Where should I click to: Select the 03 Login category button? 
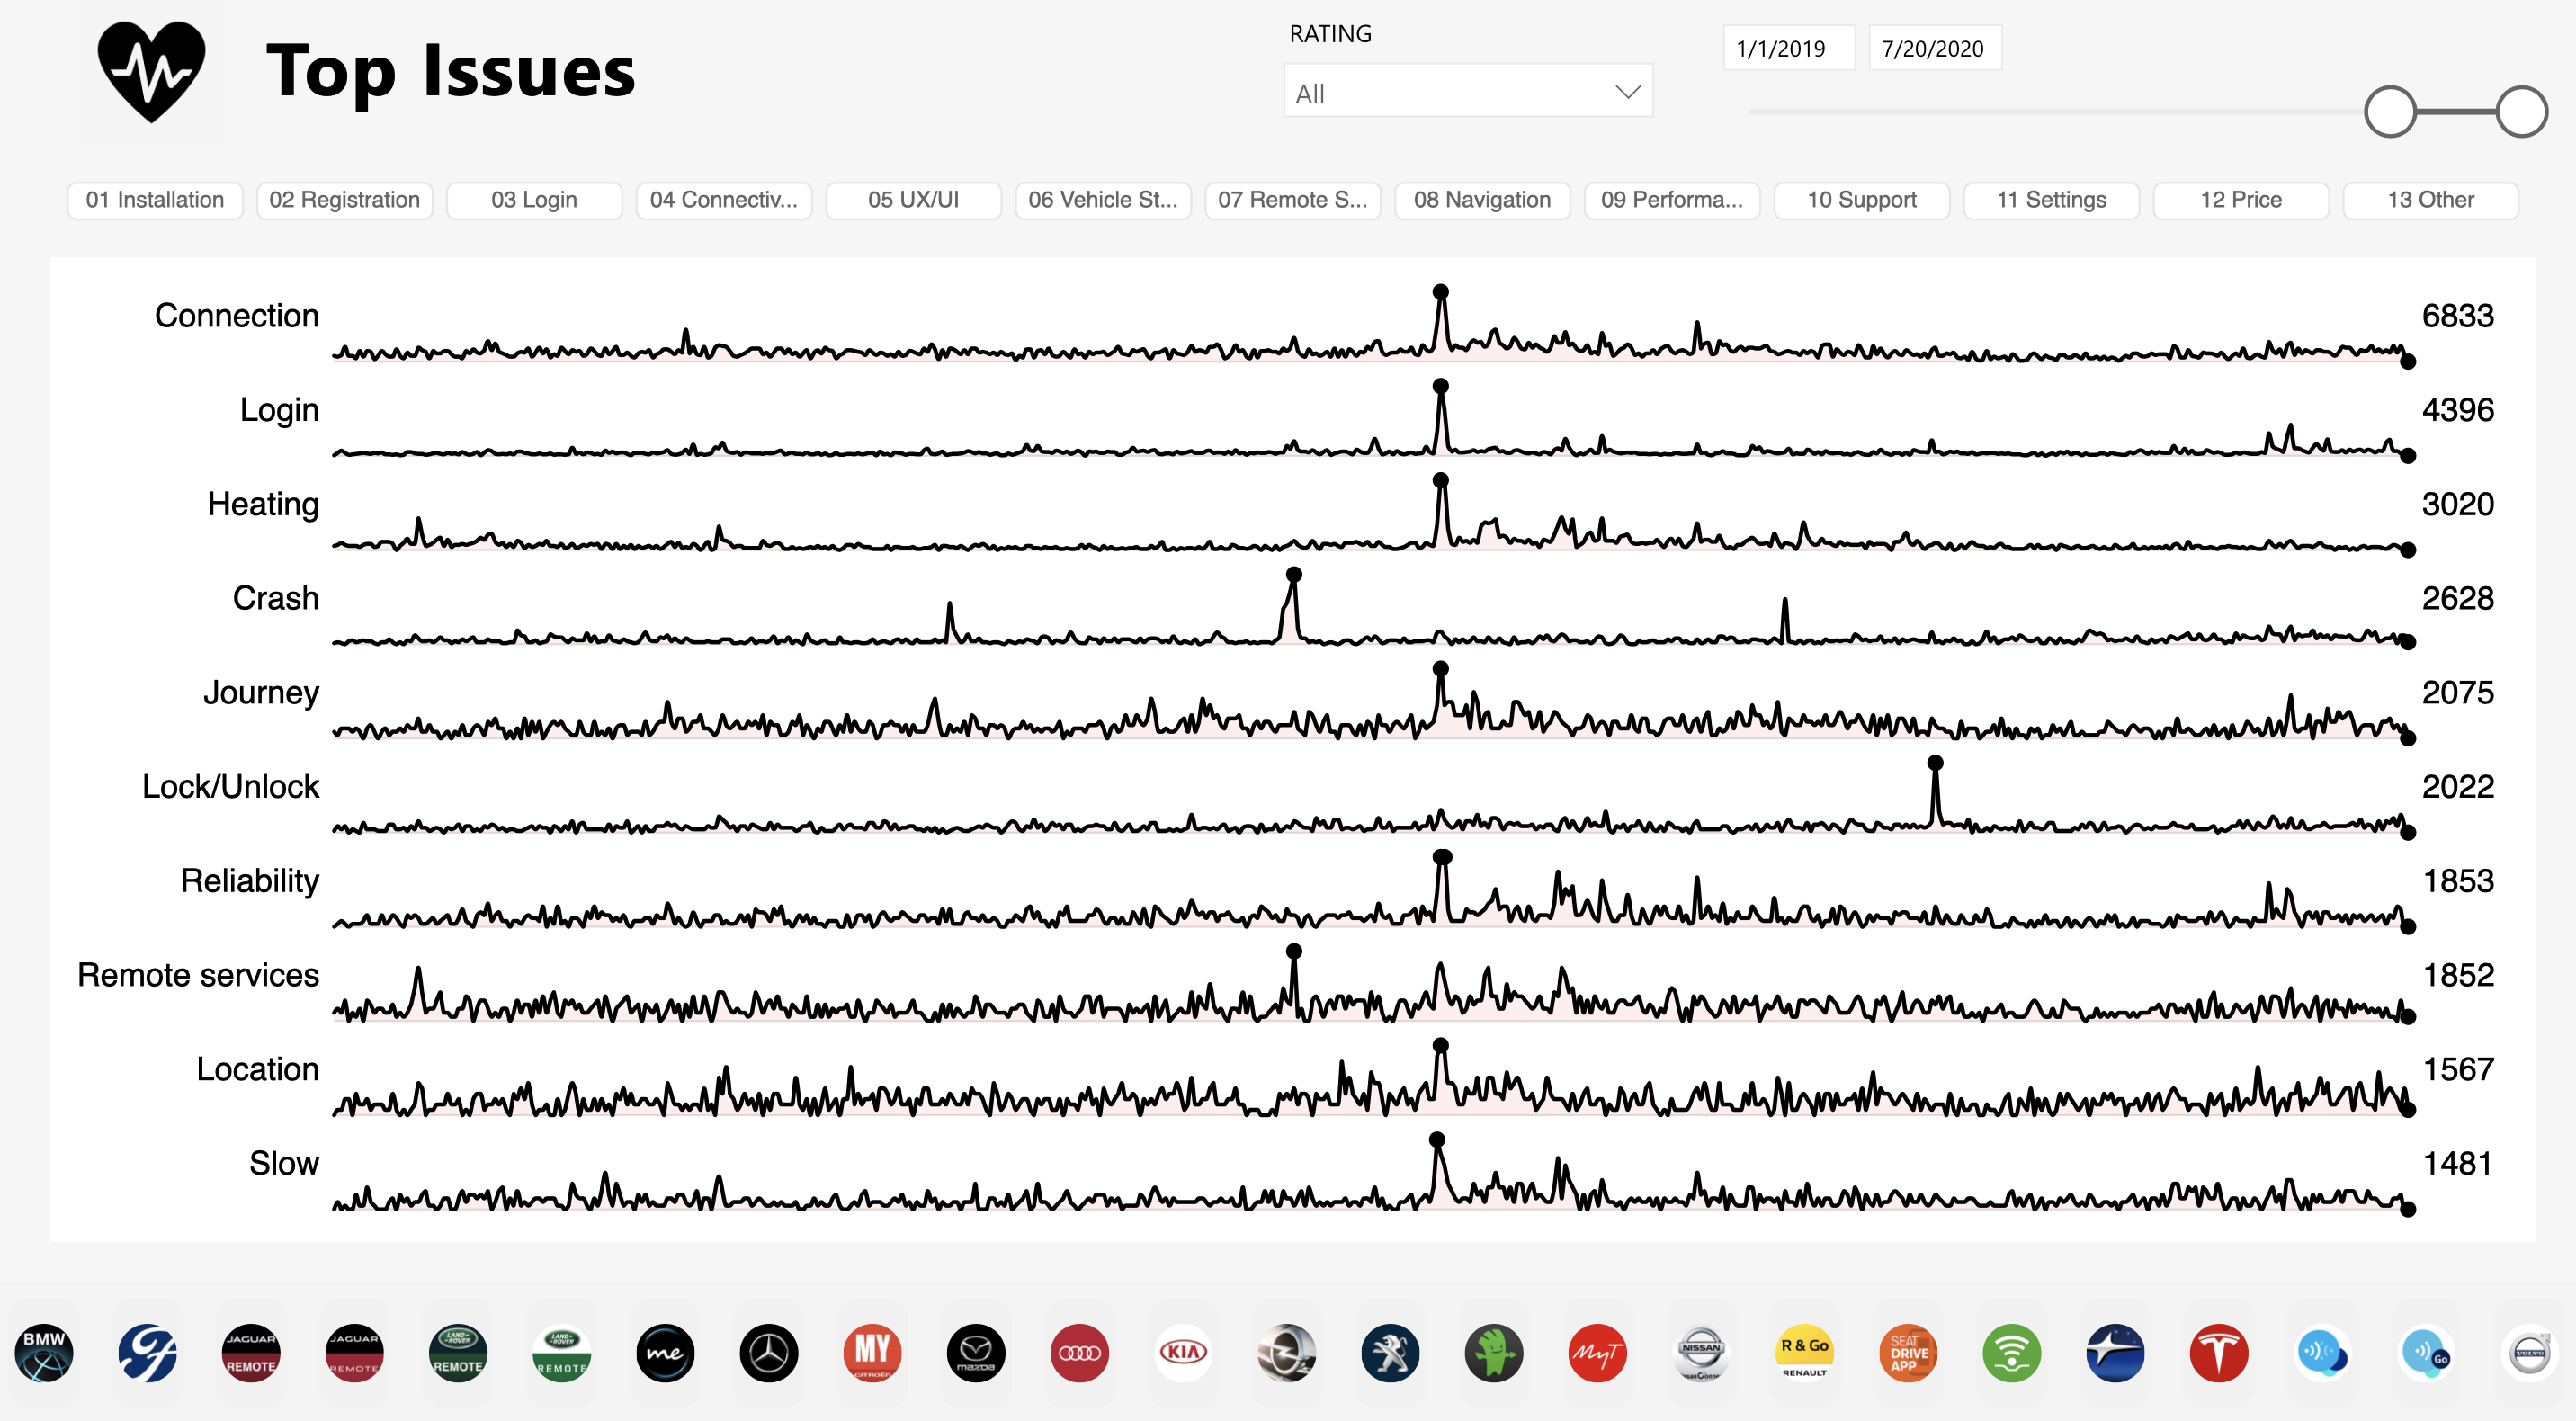click(534, 200)
